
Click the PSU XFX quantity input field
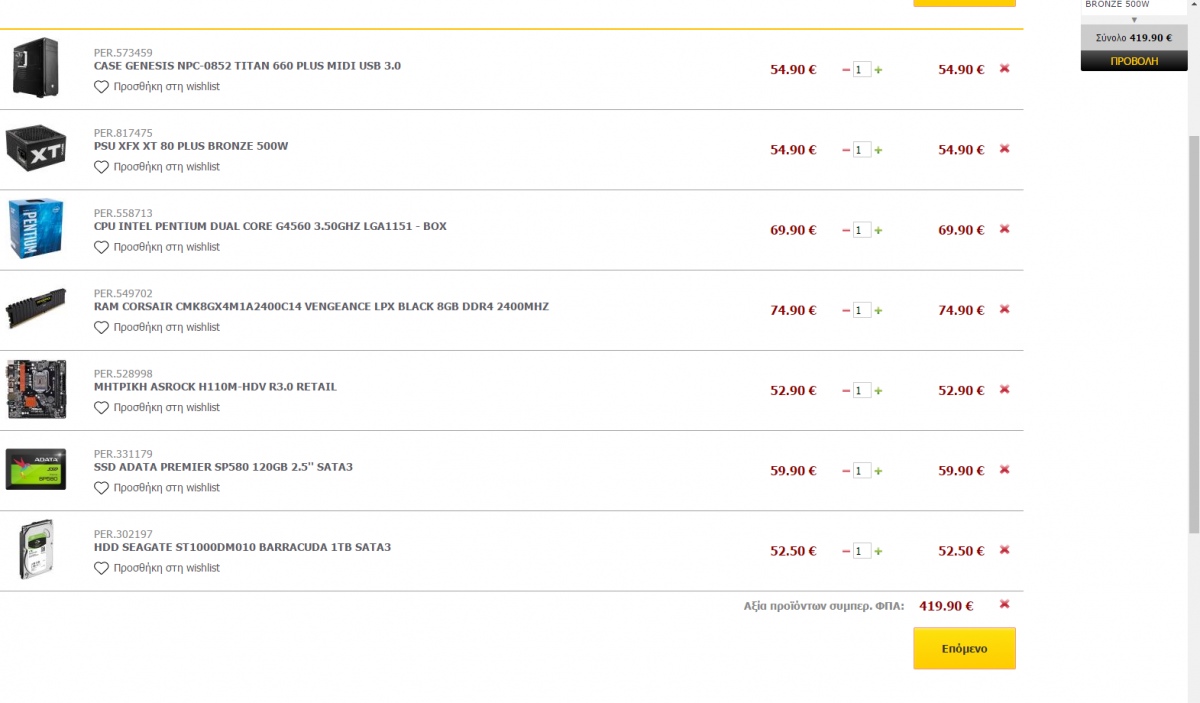[x=862, y=150]
